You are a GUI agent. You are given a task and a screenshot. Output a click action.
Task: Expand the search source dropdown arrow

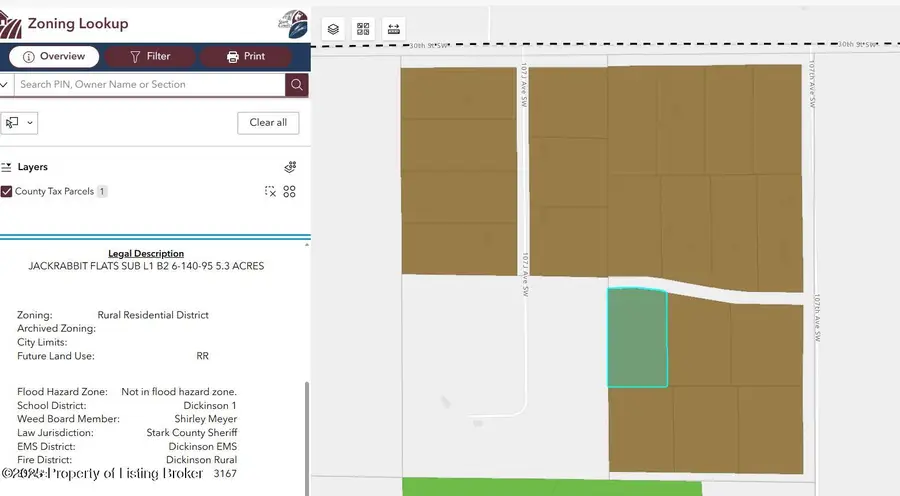click(x=4, y=85)
